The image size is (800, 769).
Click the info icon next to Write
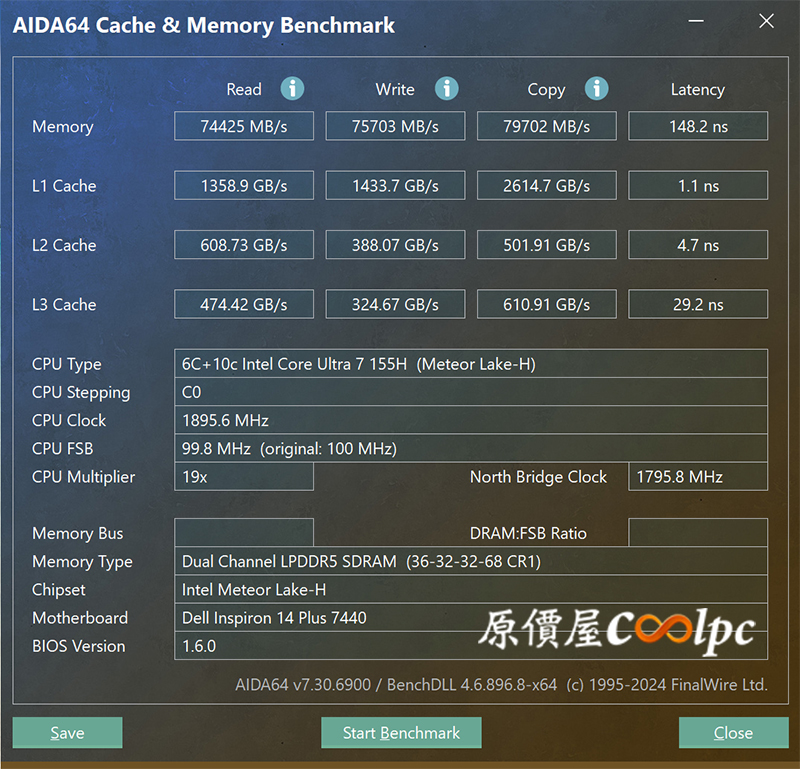[446, 89]
